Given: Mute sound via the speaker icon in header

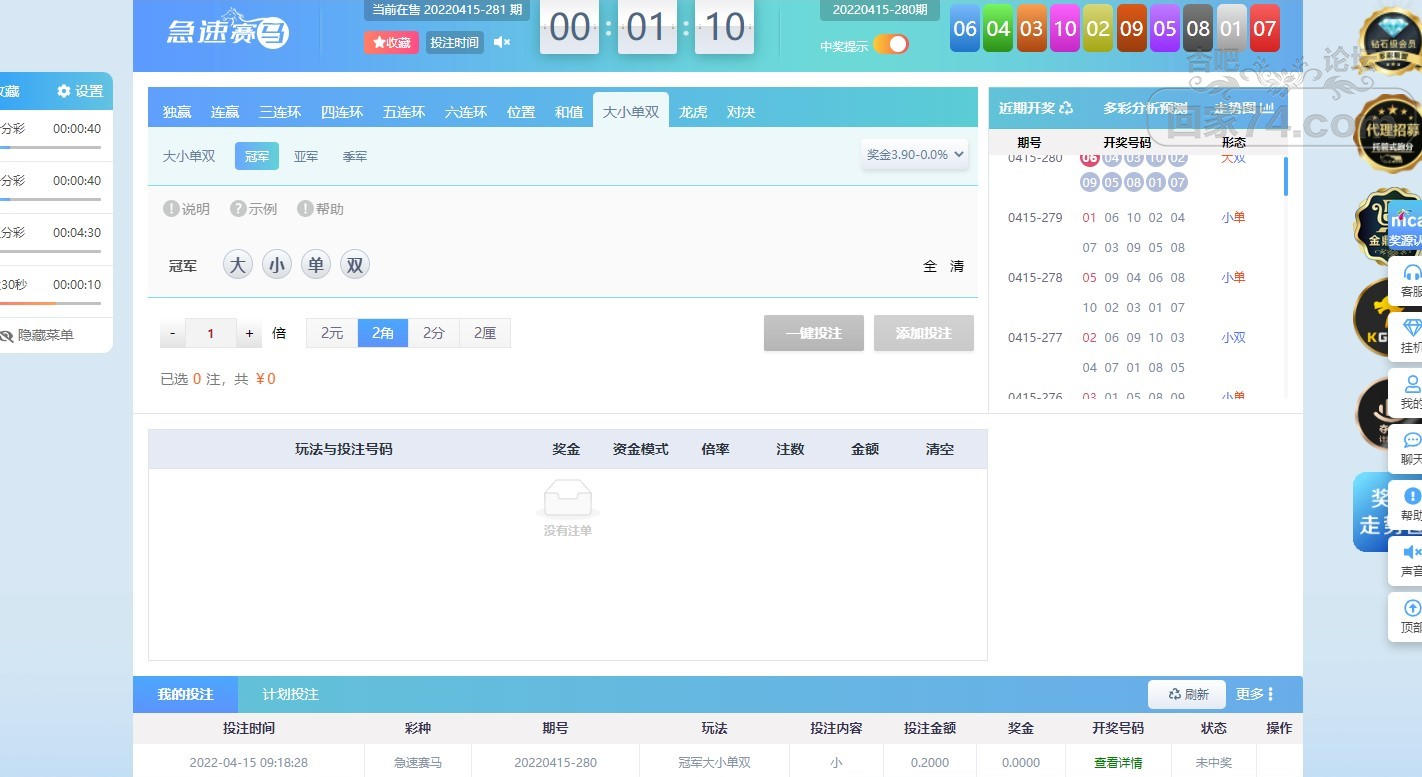Looking at the screenshot, I should pyautogui.click(x=502, y=42).
